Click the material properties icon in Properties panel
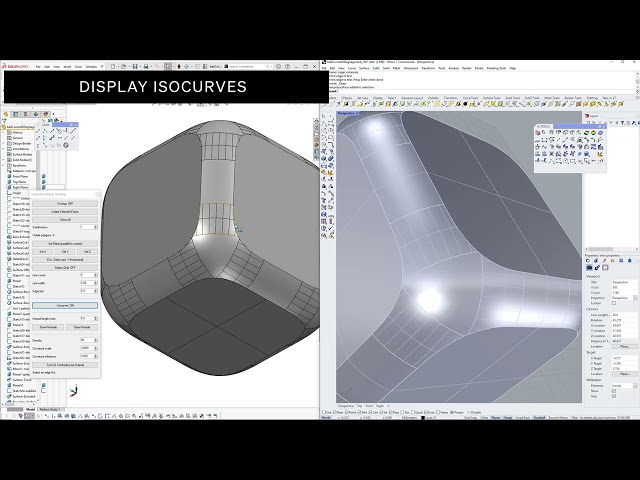Viewport: 640px width, 480px height. (597, 268)
